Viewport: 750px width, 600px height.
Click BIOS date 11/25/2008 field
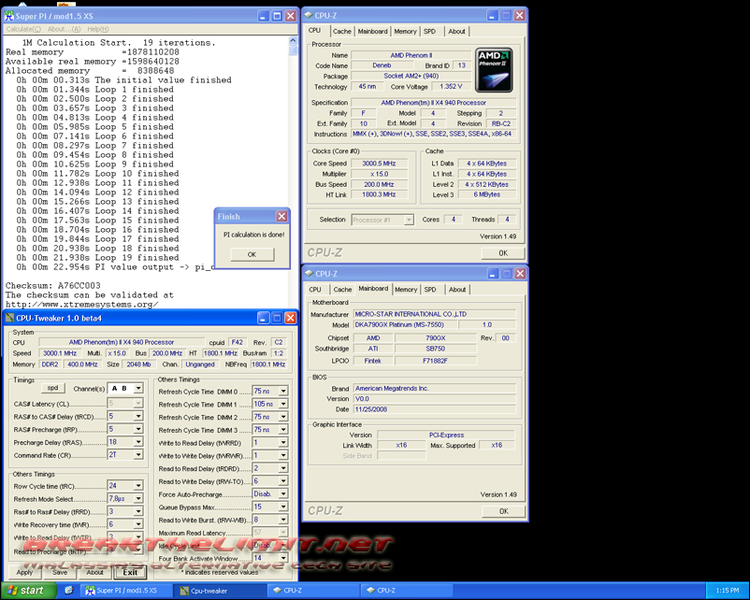click(x=434, y=410)
